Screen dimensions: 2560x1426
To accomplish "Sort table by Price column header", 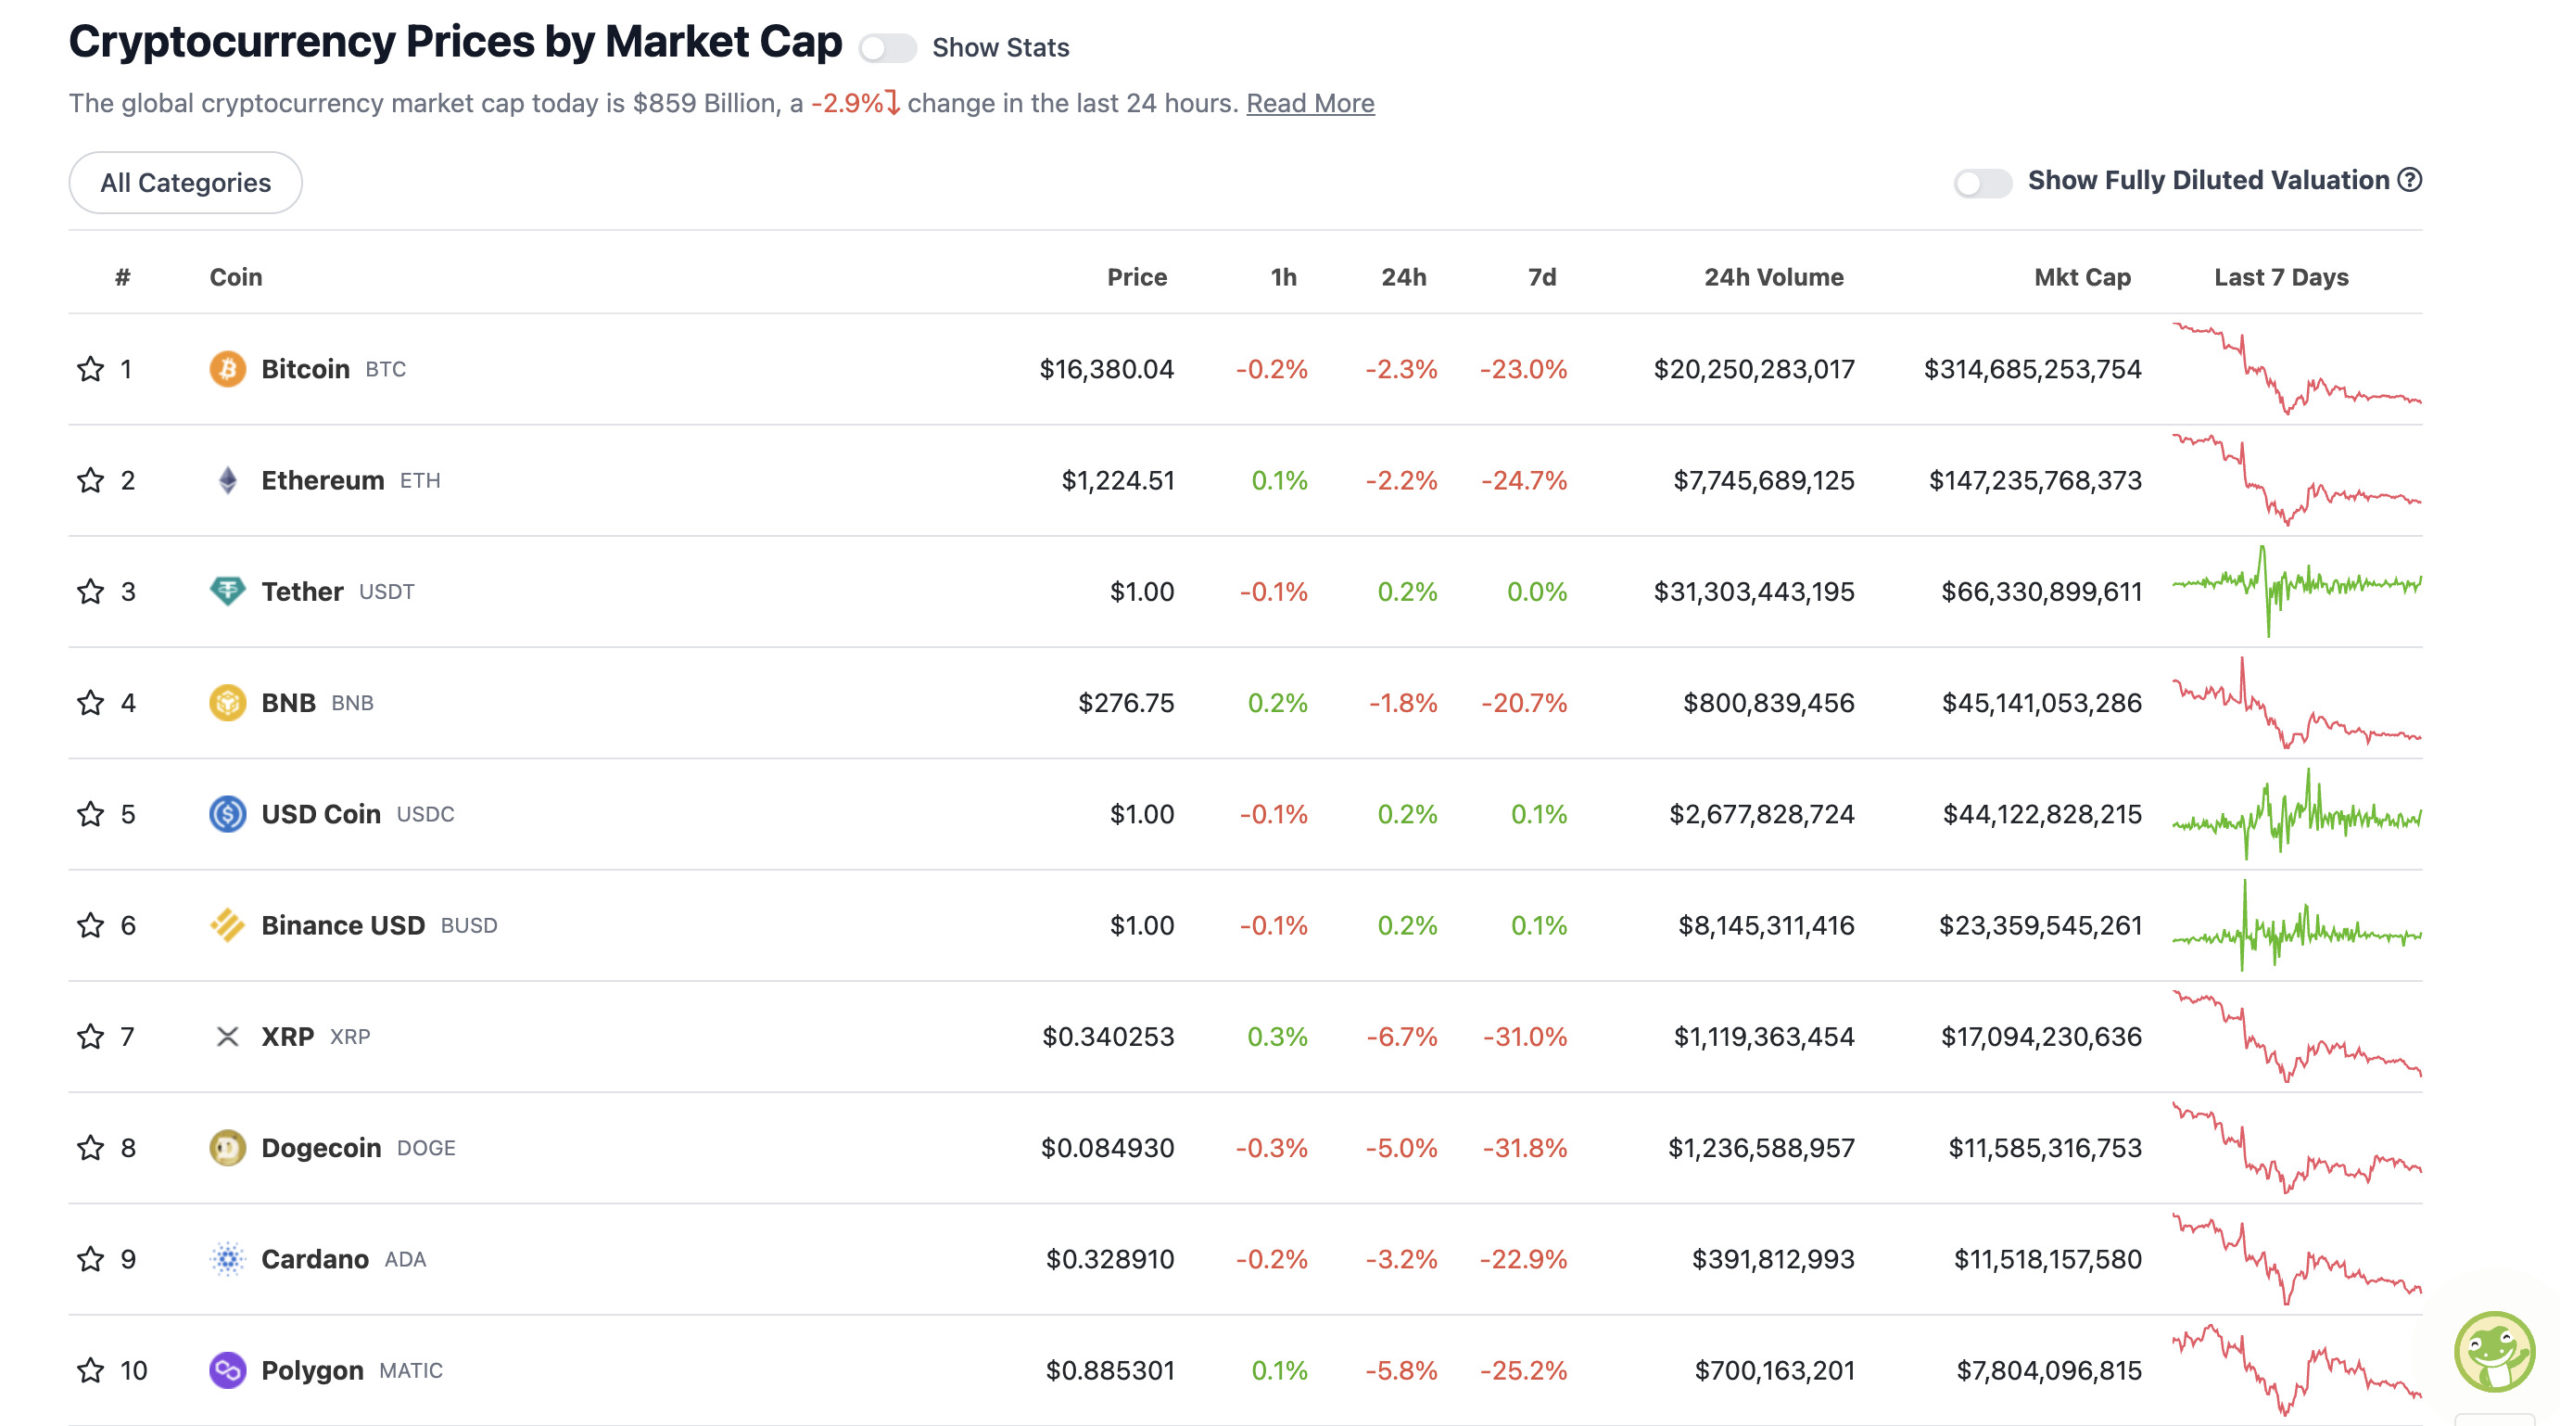I will pyautogui.click(x=1137, y=277).
